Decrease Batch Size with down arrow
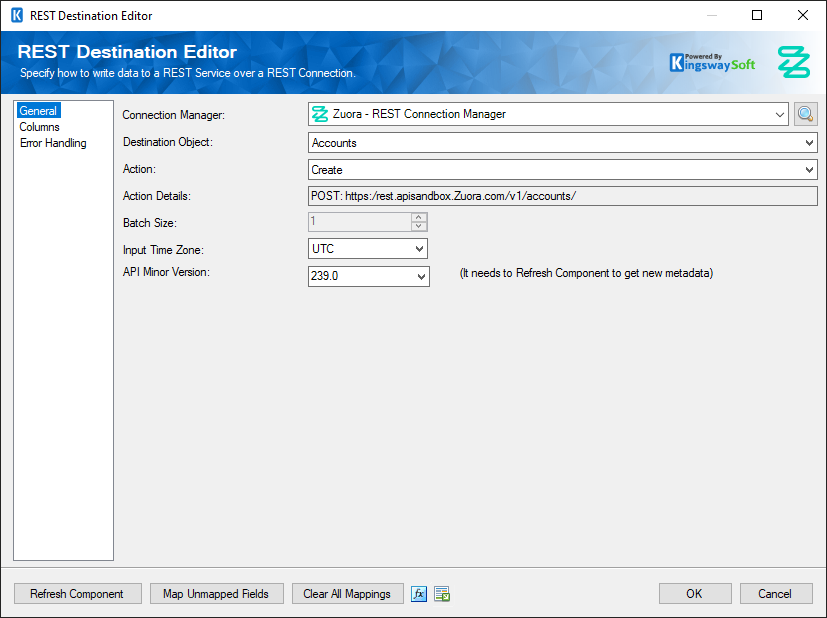This screenshot has width=827, height=618. click(419, 226)
